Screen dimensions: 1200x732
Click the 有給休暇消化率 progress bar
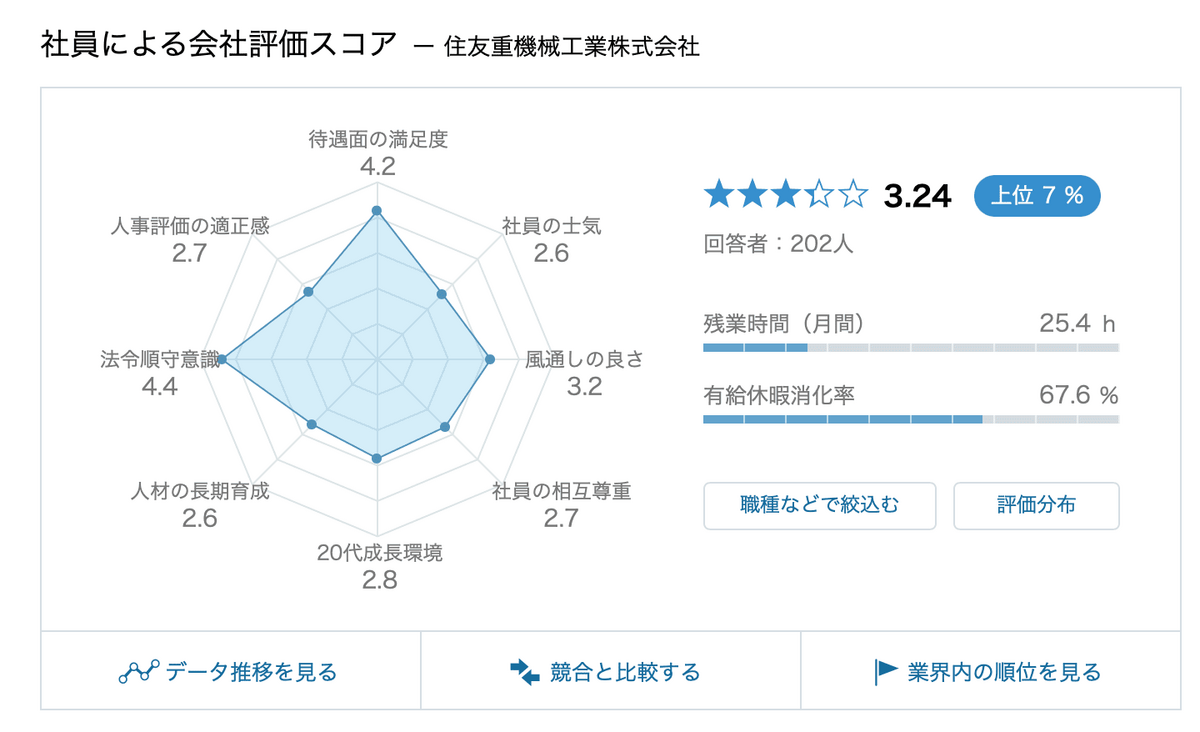click(x=911, y=419)
